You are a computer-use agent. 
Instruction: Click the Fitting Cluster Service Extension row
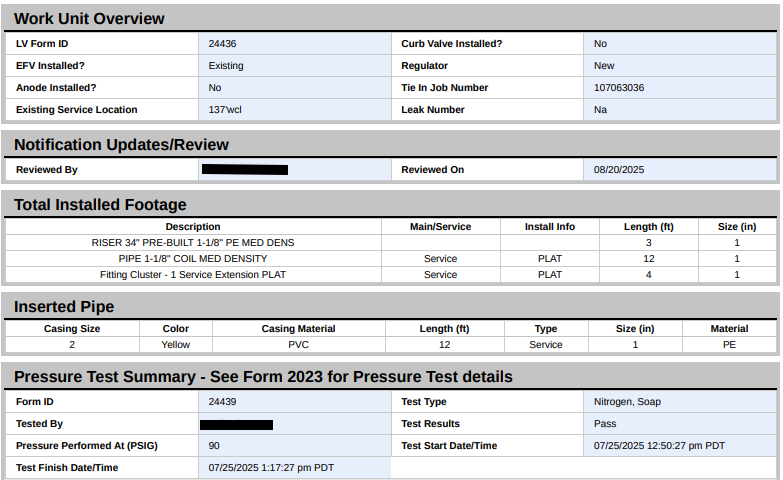(x=193, y=275)
